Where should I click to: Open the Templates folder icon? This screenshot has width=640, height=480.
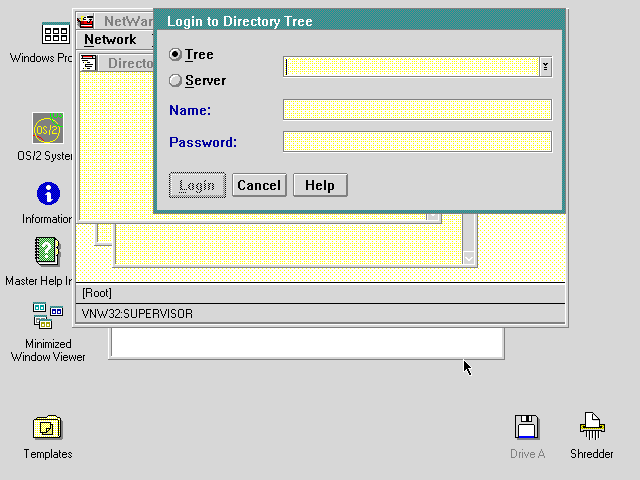coord(47,427)
